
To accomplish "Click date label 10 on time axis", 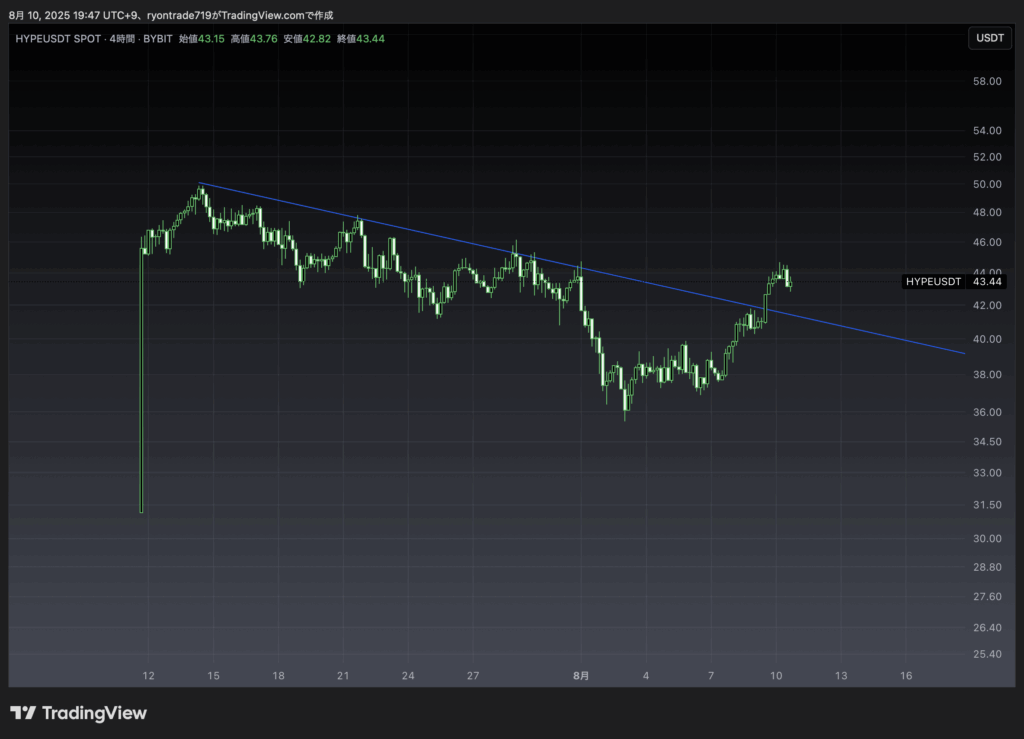I will (x=776, y=676).
